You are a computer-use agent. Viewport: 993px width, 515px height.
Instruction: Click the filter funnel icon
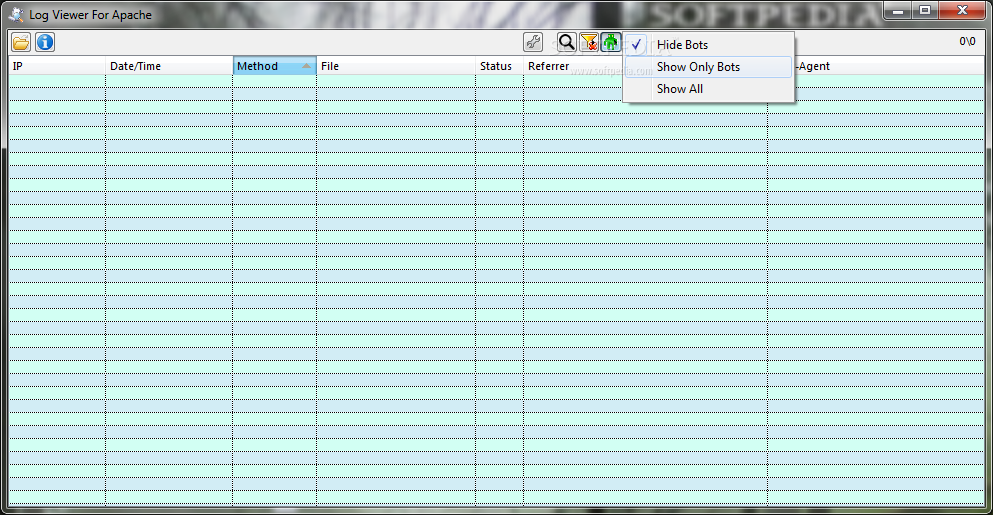click(x=589, y=42)
